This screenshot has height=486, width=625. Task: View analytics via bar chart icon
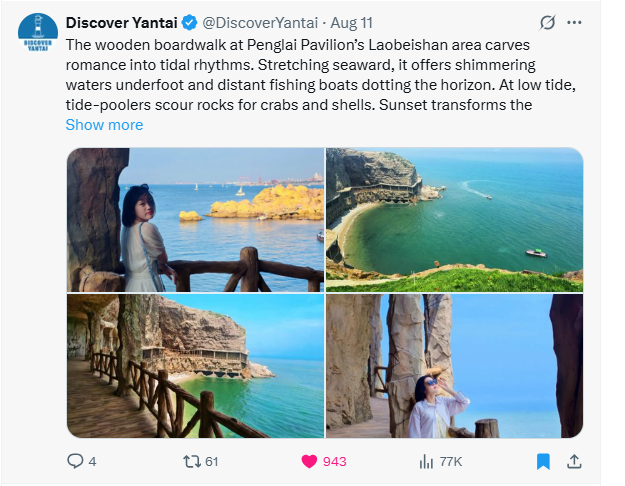(x=426, y=462)
